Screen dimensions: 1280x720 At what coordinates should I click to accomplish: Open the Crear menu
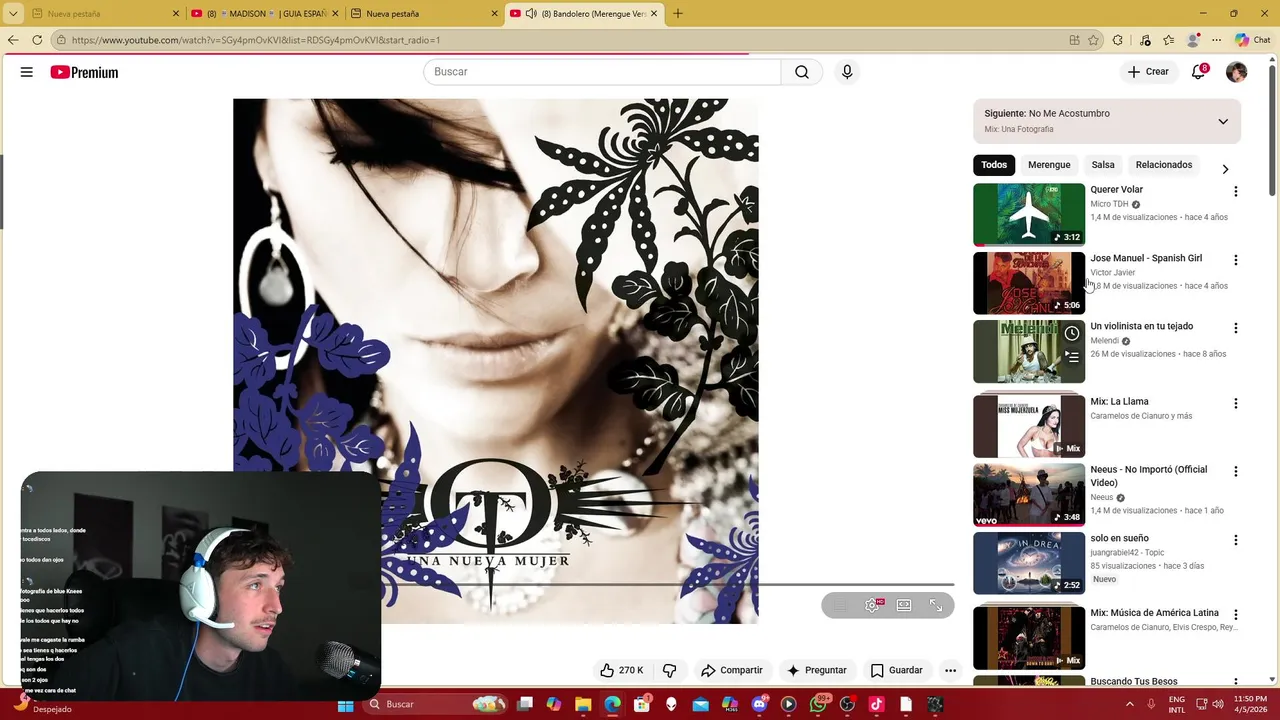[x=1148, y=72]
